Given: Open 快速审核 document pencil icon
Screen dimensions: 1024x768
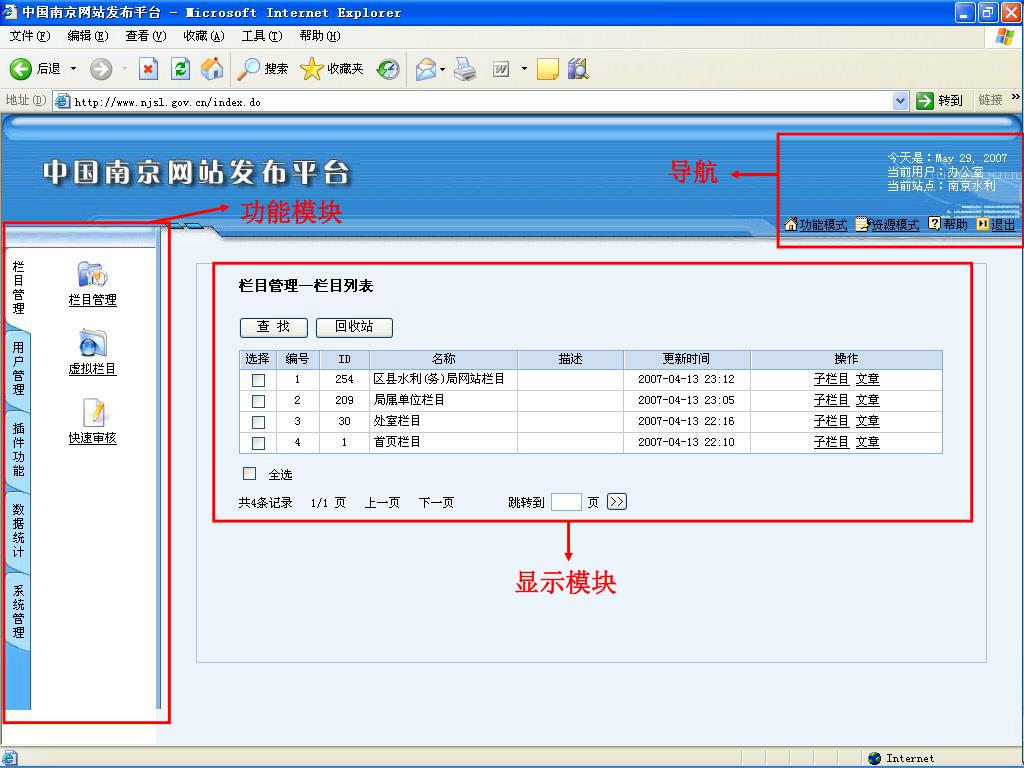Looking at the screenshot, I should pos(93,412).
